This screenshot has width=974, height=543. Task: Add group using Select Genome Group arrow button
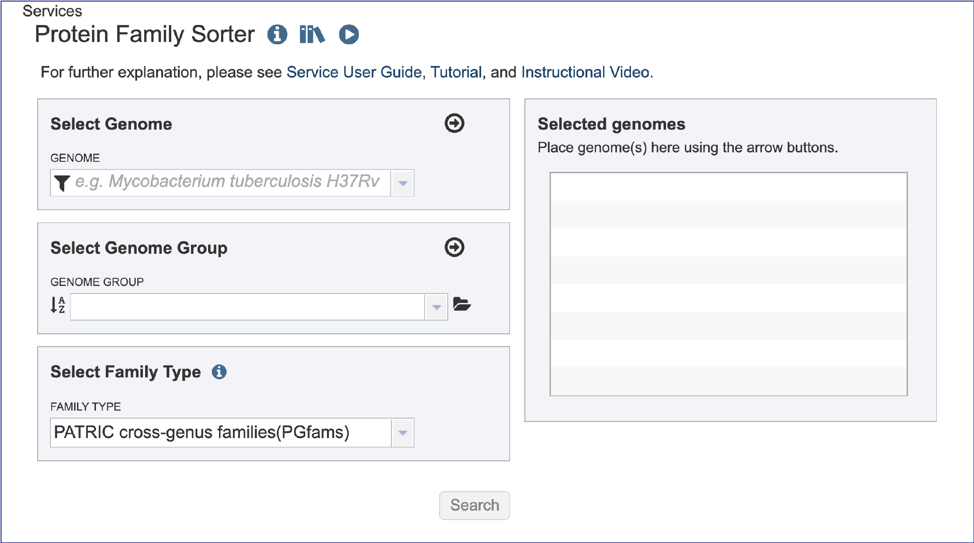click(454, 247)
